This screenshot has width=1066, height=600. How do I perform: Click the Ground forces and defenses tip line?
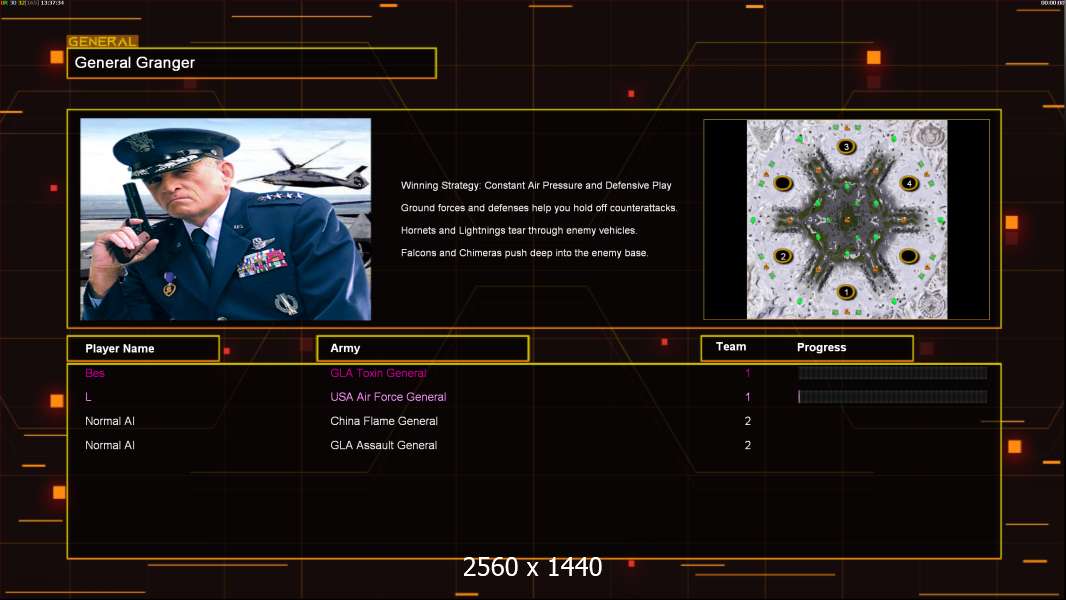[x=539, y=208]
